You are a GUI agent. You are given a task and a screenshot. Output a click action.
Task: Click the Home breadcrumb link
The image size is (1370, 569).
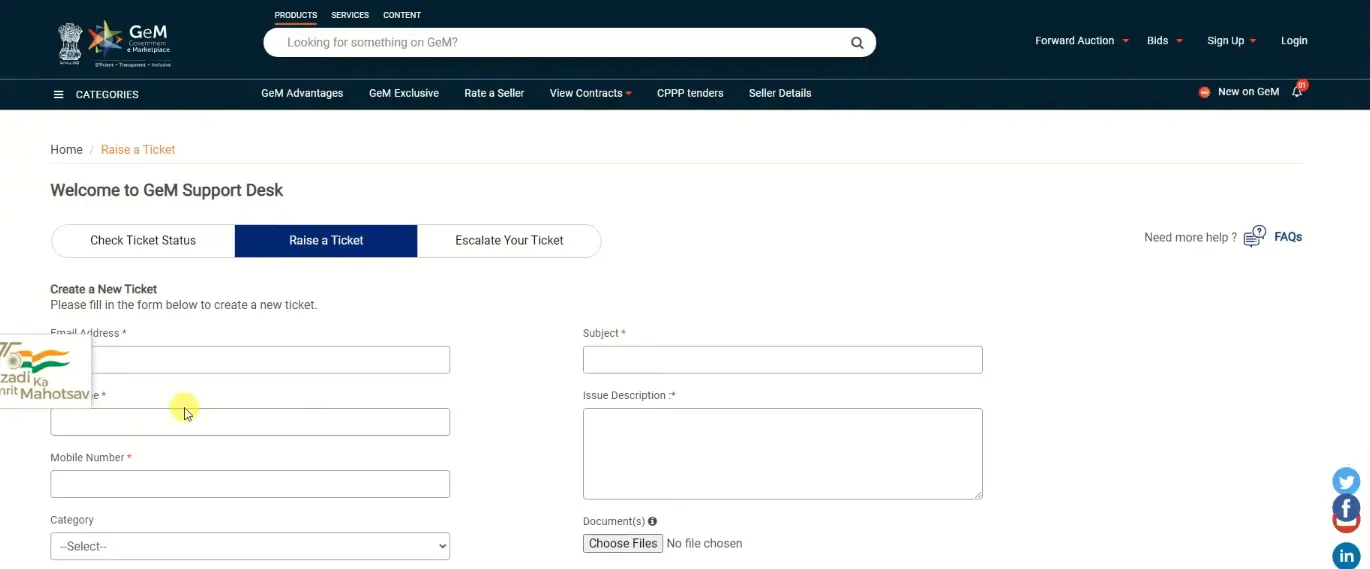coord(66,150)
